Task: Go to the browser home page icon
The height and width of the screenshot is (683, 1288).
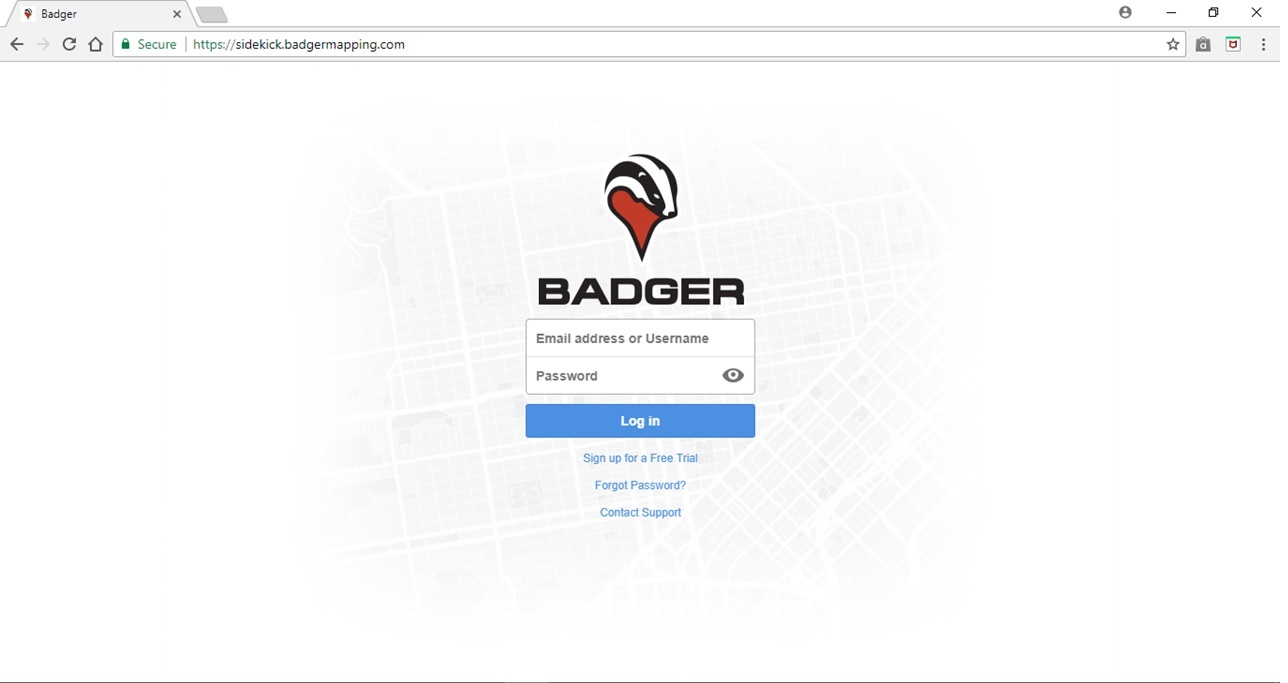Action: click(x=95, y=44)
